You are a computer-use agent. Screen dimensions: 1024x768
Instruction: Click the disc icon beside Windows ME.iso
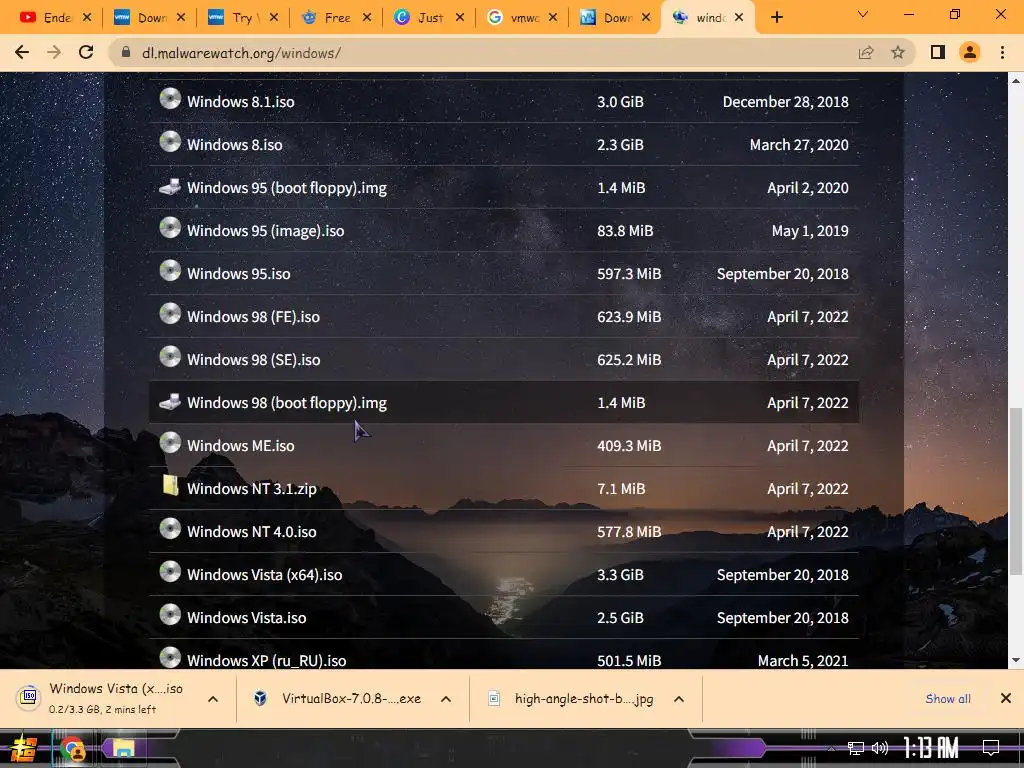(170, 443)
